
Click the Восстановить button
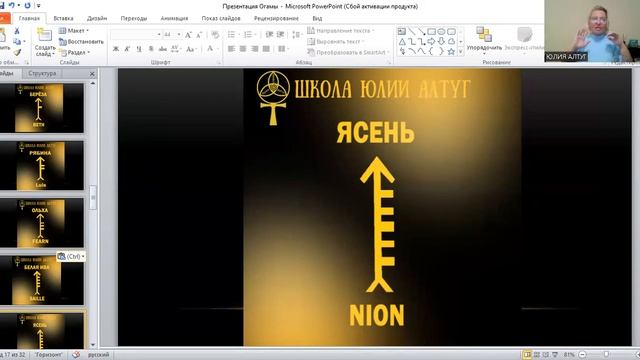point(81,42)
